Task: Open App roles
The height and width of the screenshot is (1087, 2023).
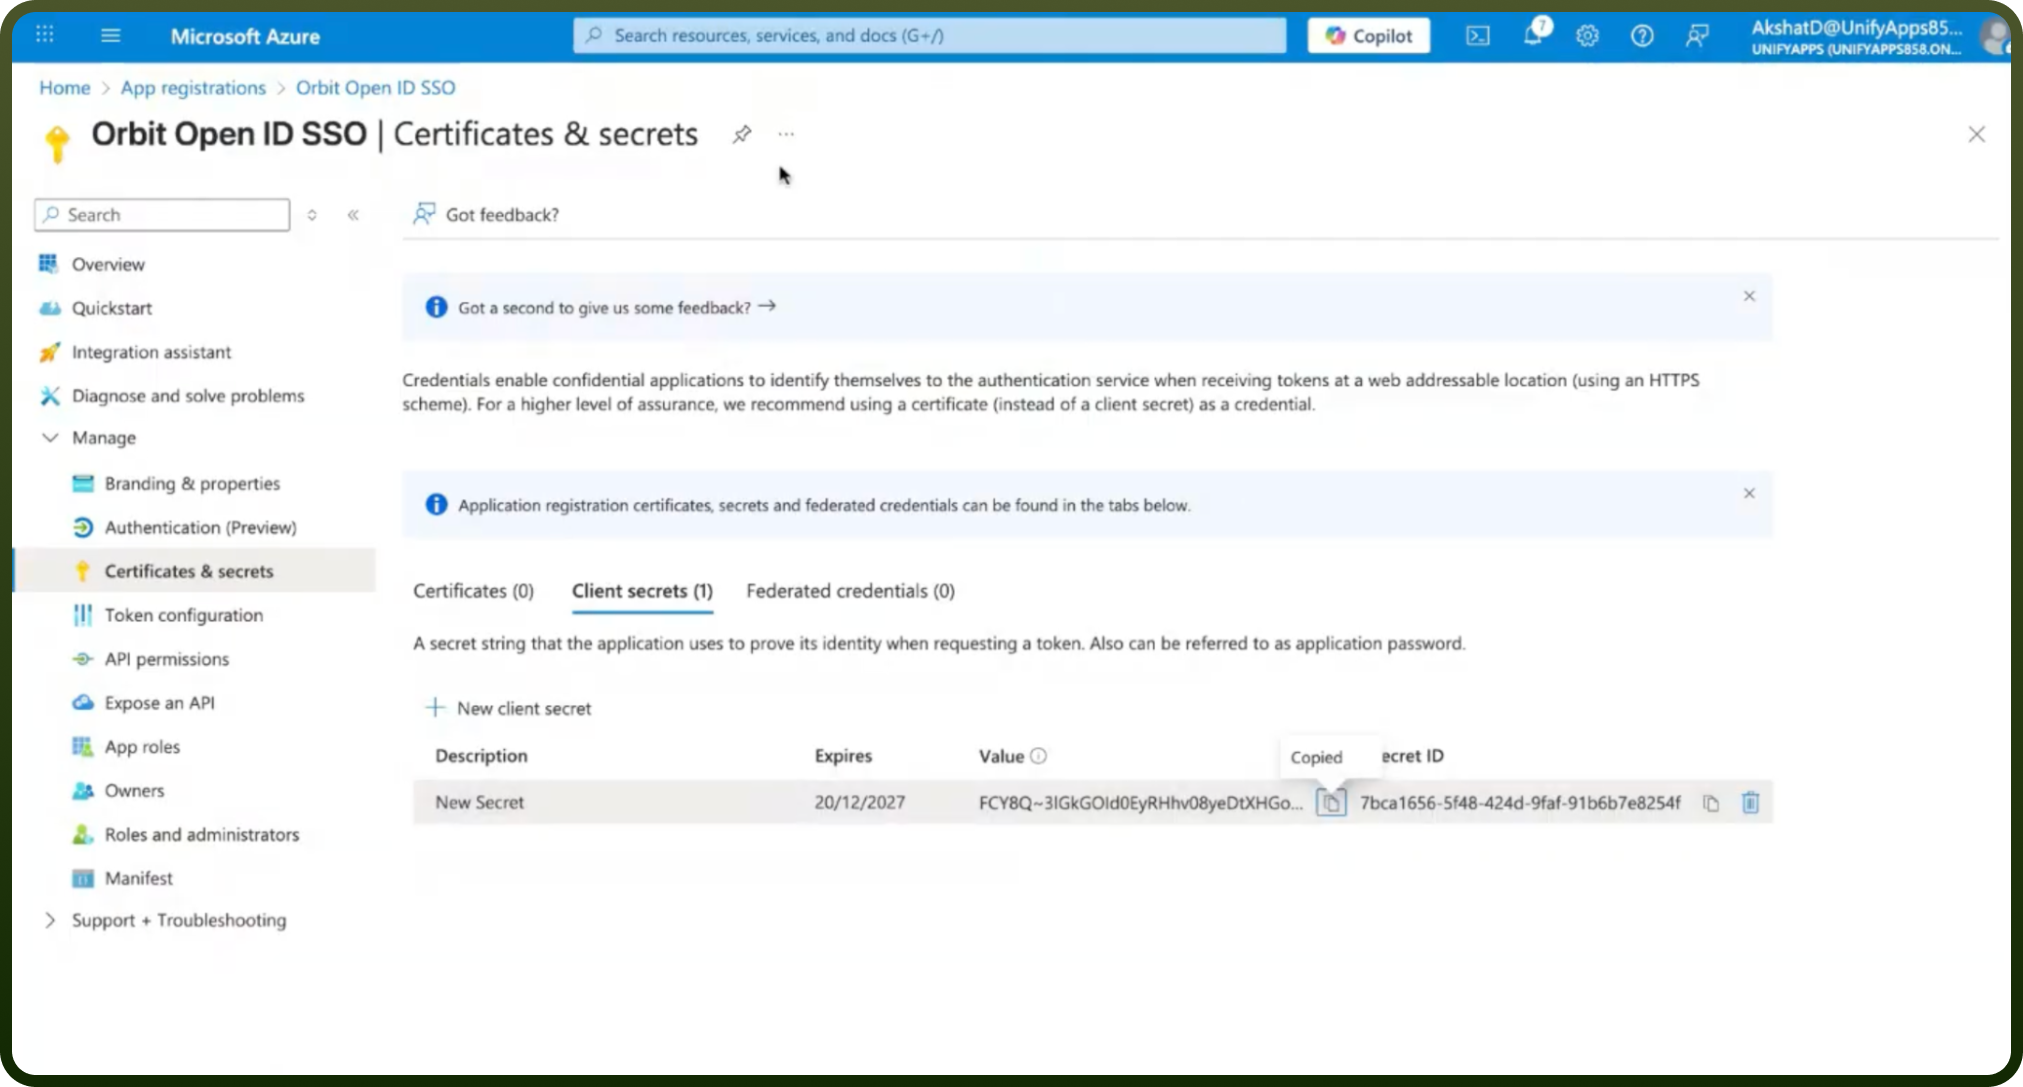Action: pyautogui.click(x=142, y=747)
